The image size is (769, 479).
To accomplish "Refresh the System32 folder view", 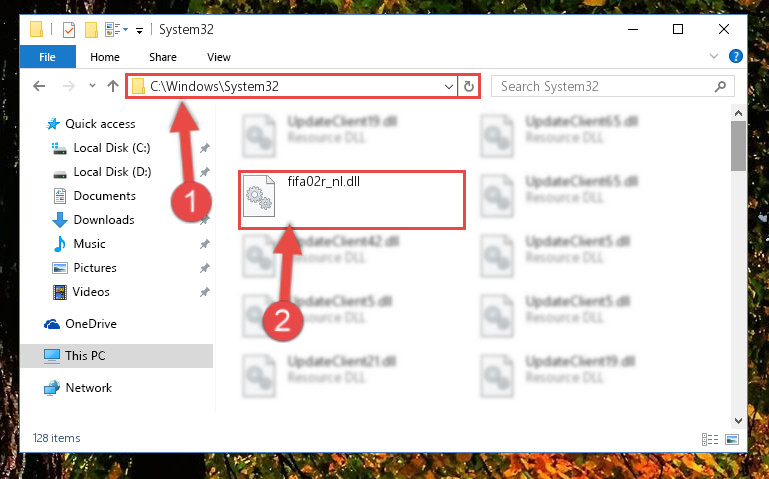I will tap(469, 87).
